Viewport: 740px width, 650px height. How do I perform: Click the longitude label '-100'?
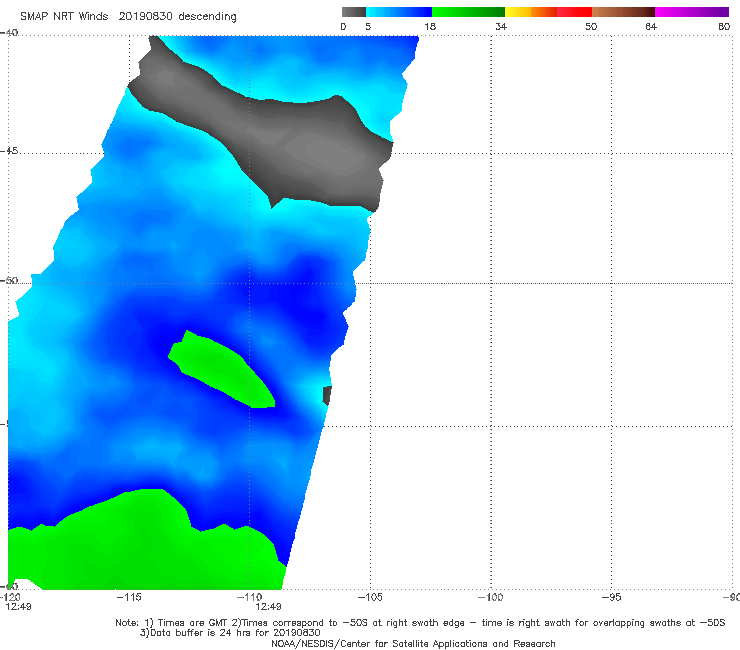490,597
